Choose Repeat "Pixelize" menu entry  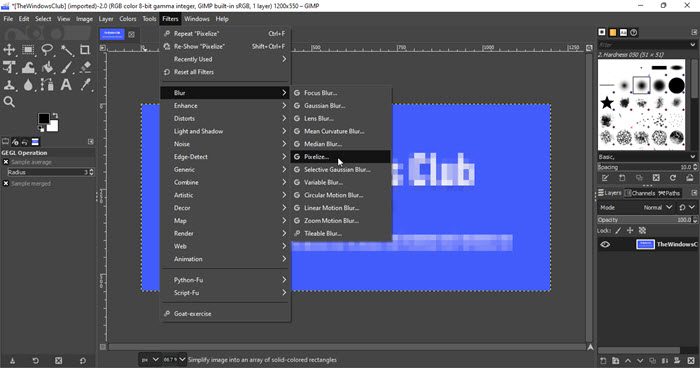click(x=225, y=33)
